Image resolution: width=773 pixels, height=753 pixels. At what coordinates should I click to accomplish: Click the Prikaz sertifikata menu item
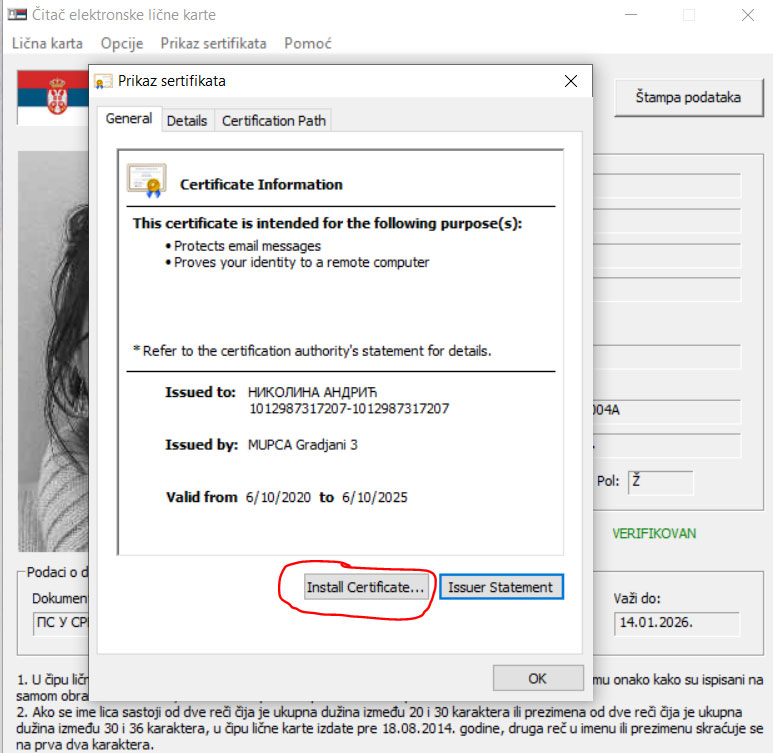pyautogui.click(x=213, y=43)
